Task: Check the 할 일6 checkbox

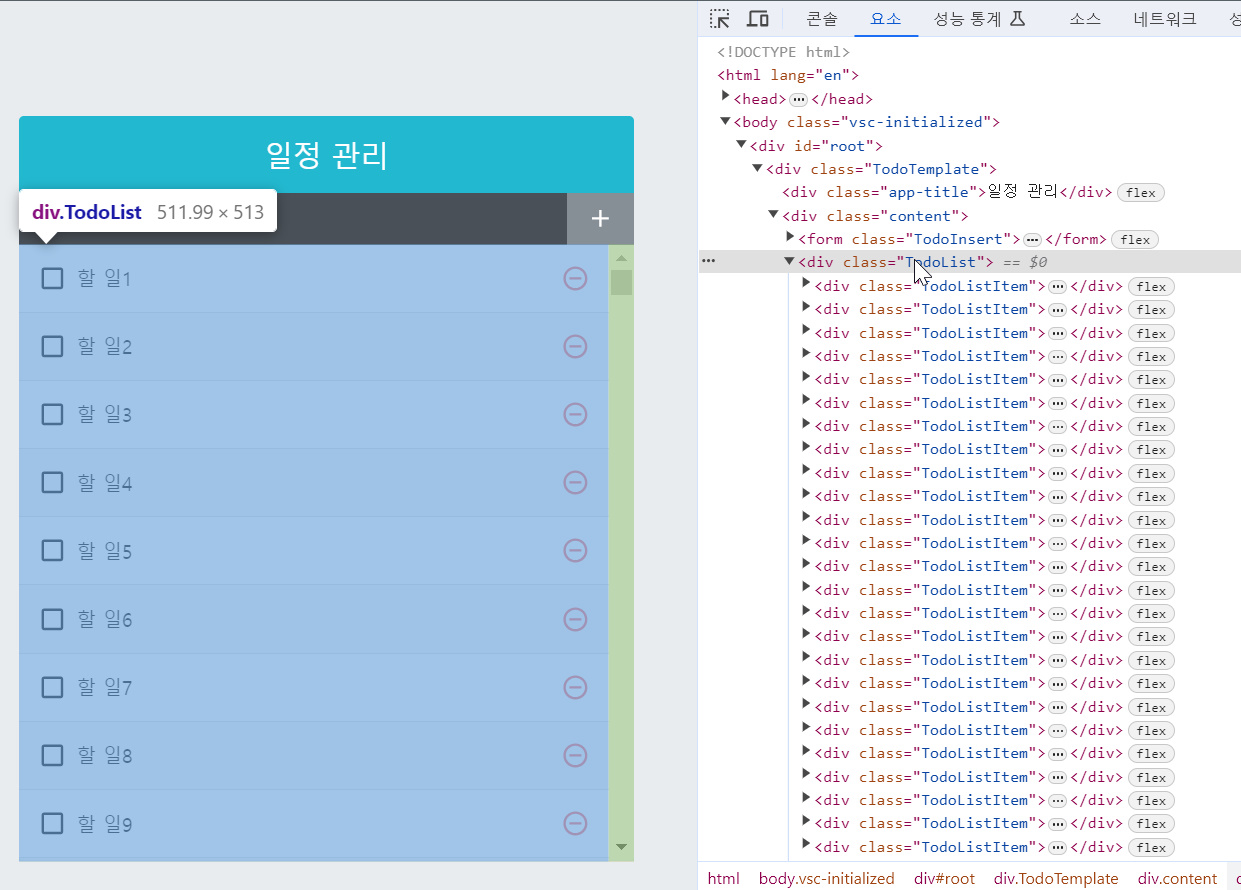Action: [x=53, y=619]
